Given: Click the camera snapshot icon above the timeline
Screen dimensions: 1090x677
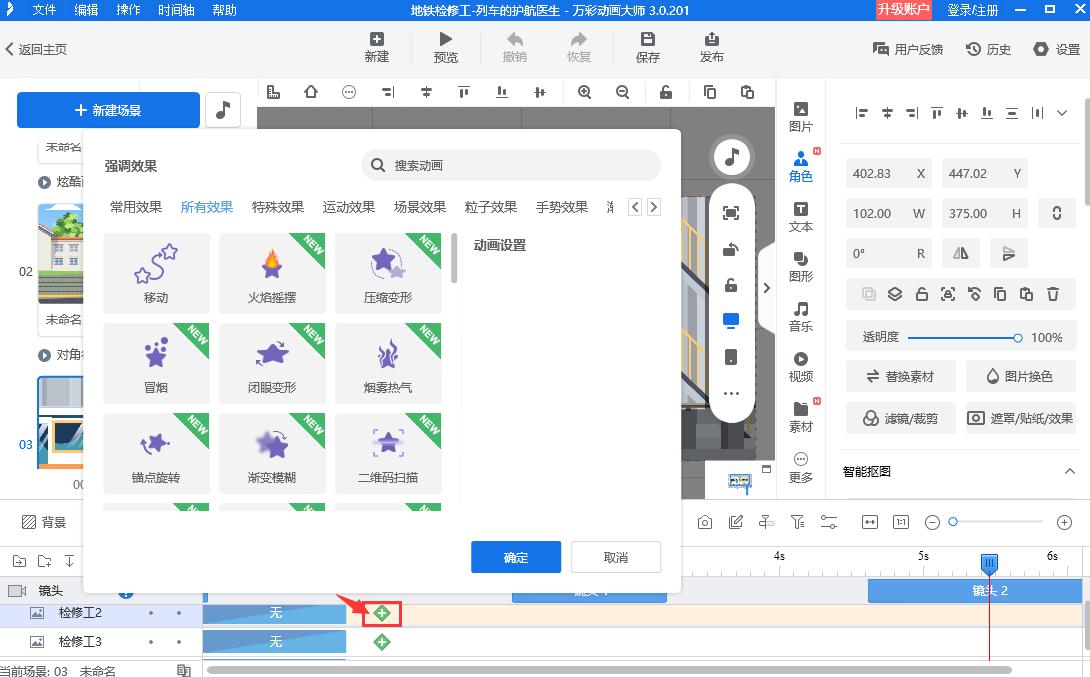Looking at the screenshot, I should tap(706, 521).
